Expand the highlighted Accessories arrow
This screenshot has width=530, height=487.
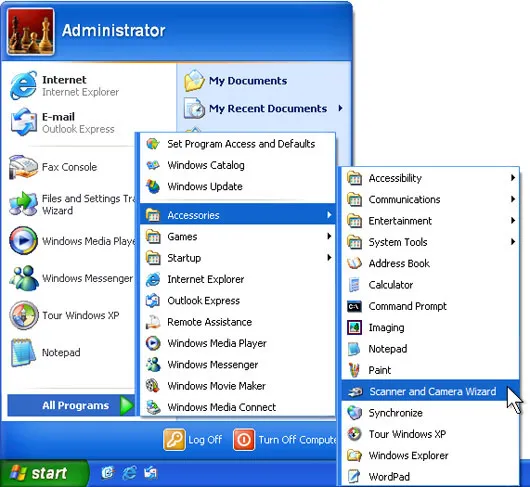tap(329, 215)
